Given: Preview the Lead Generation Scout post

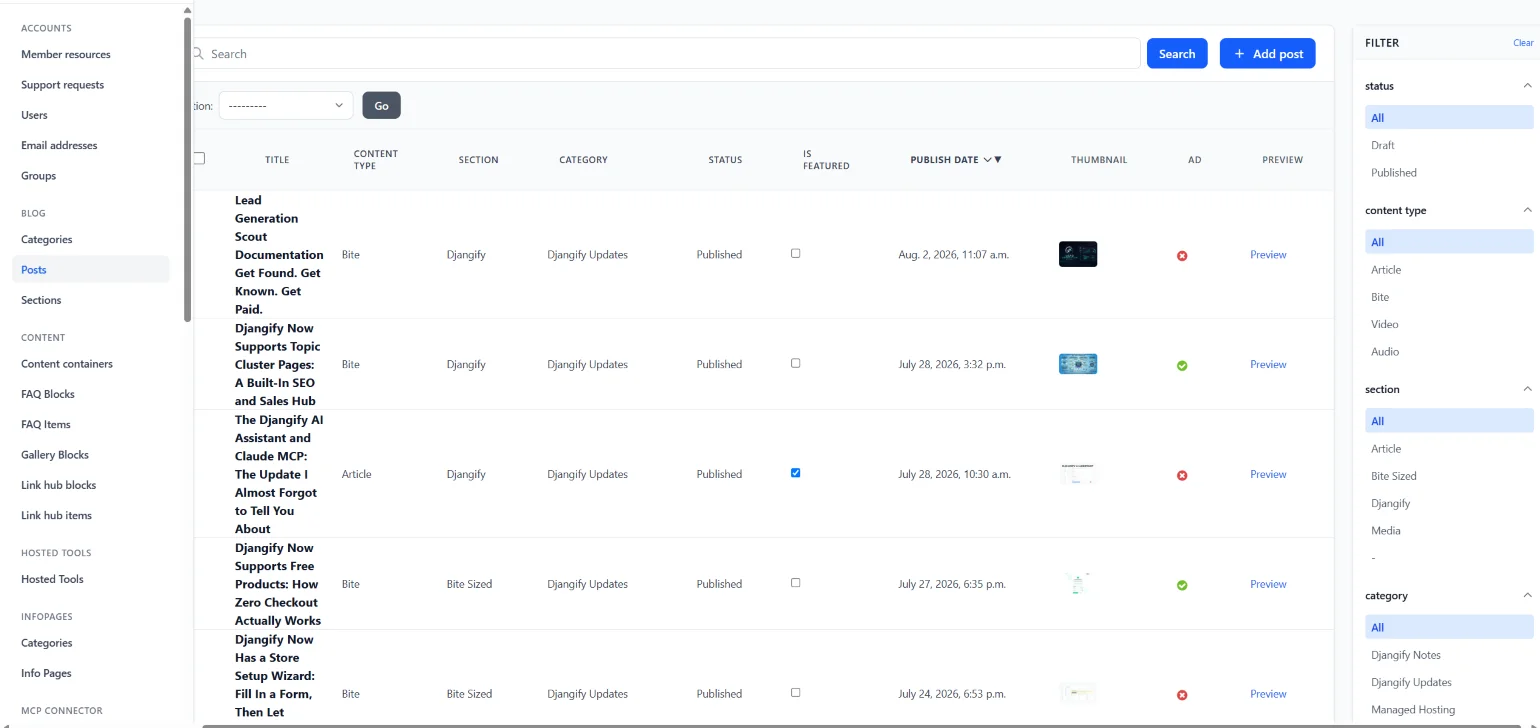Looking at the screenshot, I should [x=1268, y=255].
